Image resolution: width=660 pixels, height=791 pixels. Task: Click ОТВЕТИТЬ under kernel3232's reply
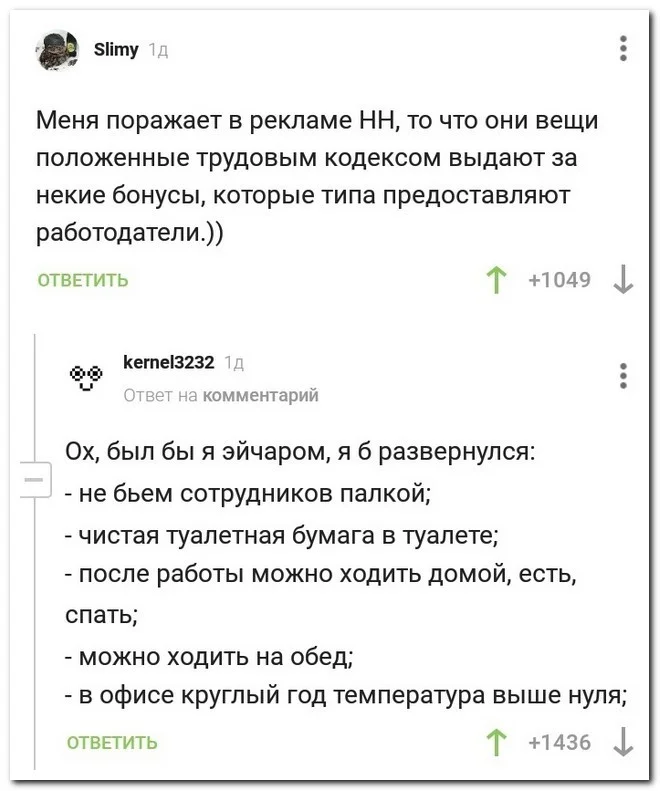[x=111, y=743]
